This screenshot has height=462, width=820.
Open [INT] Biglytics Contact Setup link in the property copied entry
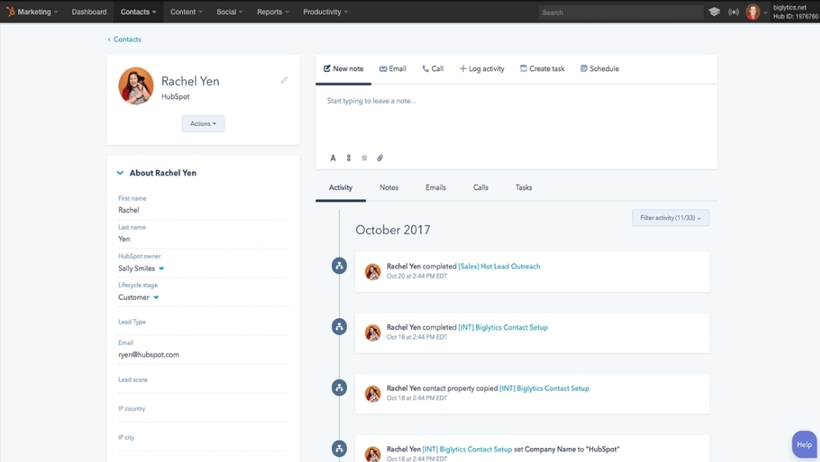click(x=544, y=388)
